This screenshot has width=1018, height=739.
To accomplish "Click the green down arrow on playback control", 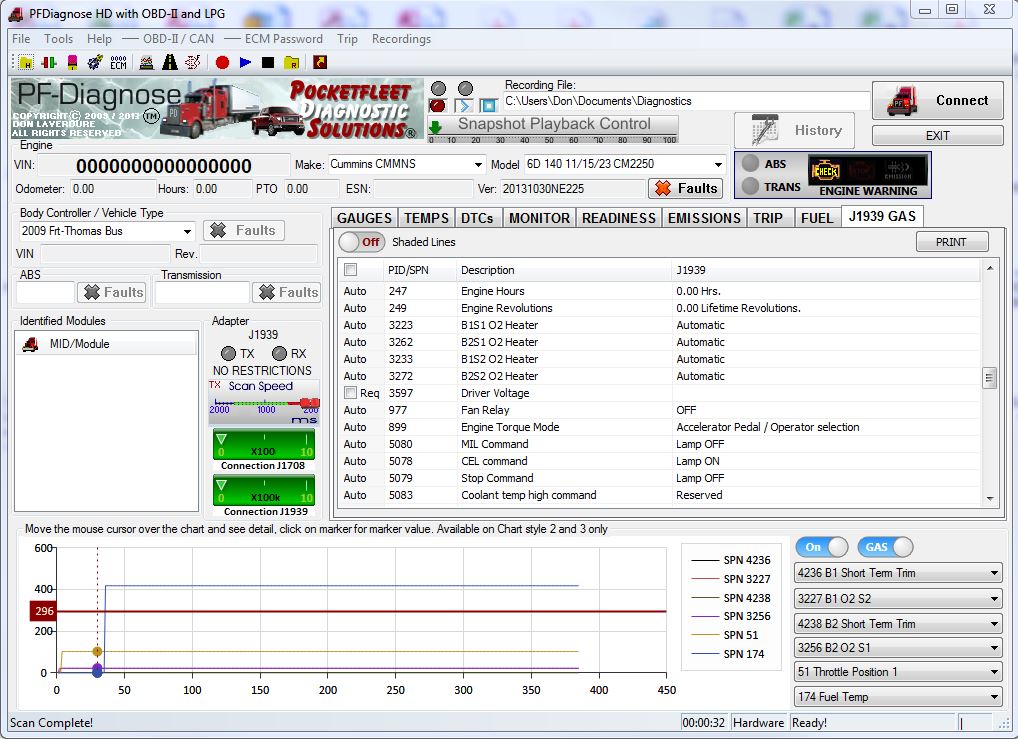I will 436,126.
